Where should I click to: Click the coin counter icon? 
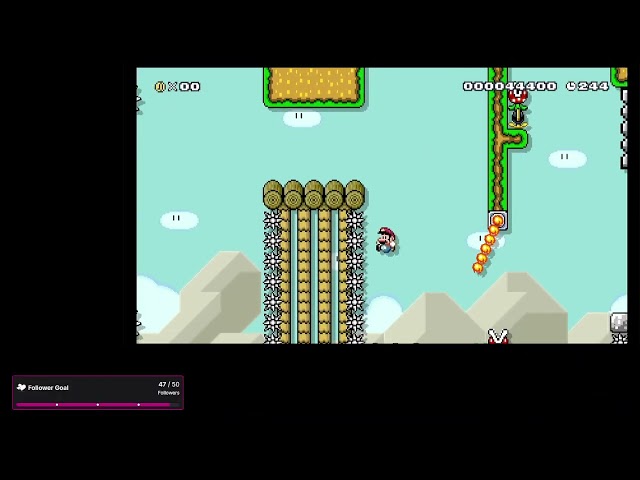coord(160,87)
